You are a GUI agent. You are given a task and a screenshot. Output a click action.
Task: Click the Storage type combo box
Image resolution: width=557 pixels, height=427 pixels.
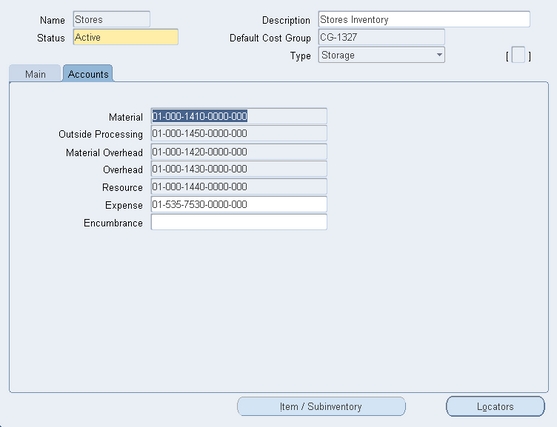(382, 55)
